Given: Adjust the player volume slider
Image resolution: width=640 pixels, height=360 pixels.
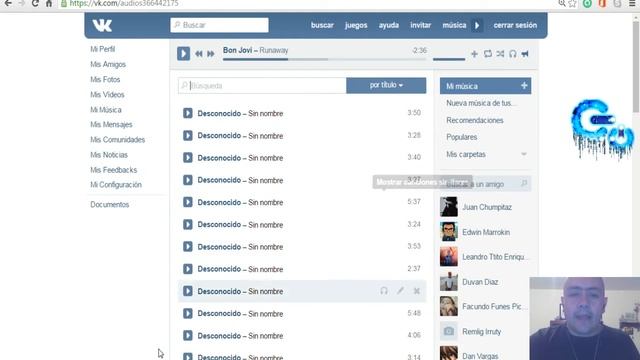Looking at the screenshot, I should pos(449,59).
